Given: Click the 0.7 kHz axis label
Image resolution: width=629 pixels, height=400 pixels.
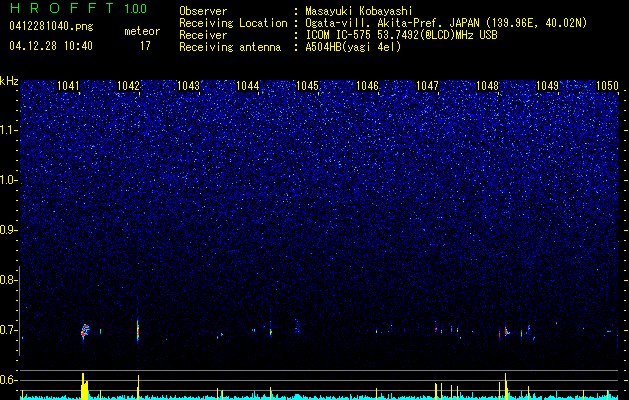Looking at the screenshot, I should point(8,330).
